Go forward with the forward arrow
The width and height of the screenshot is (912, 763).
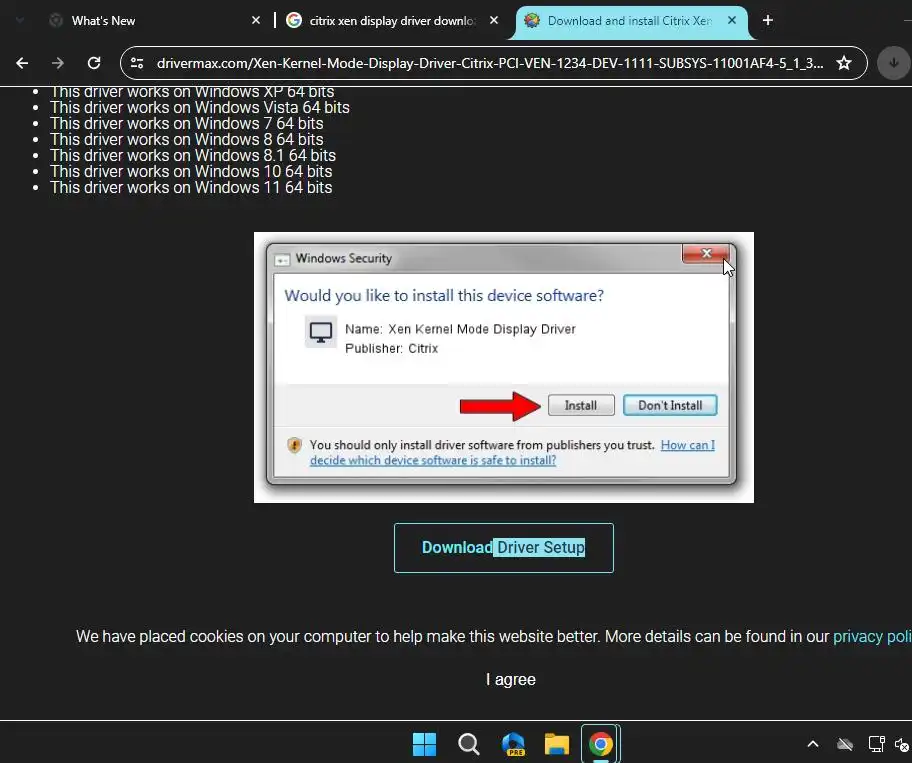pos(58,63)
